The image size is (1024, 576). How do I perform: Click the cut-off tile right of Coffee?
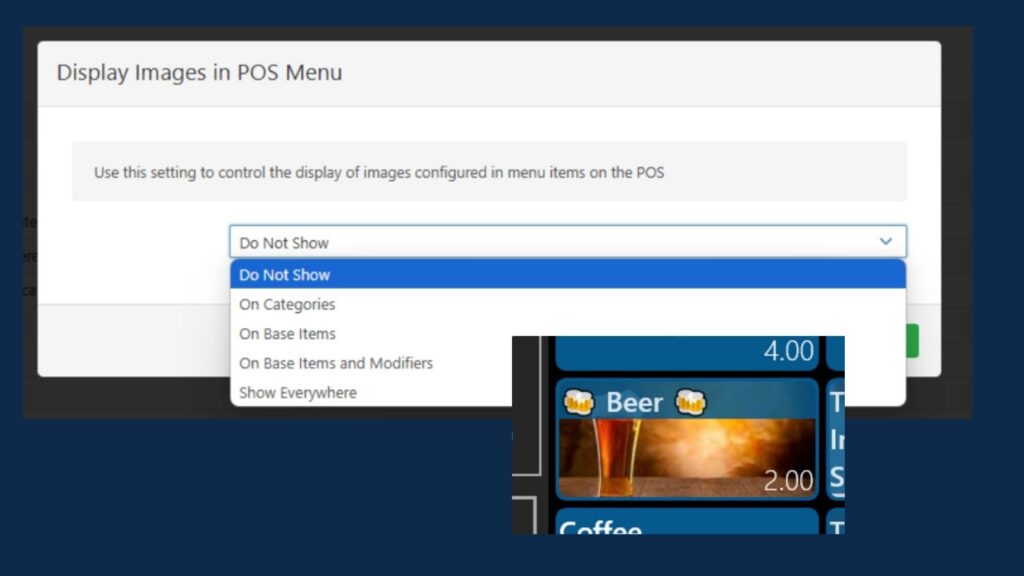pos(835,524)
